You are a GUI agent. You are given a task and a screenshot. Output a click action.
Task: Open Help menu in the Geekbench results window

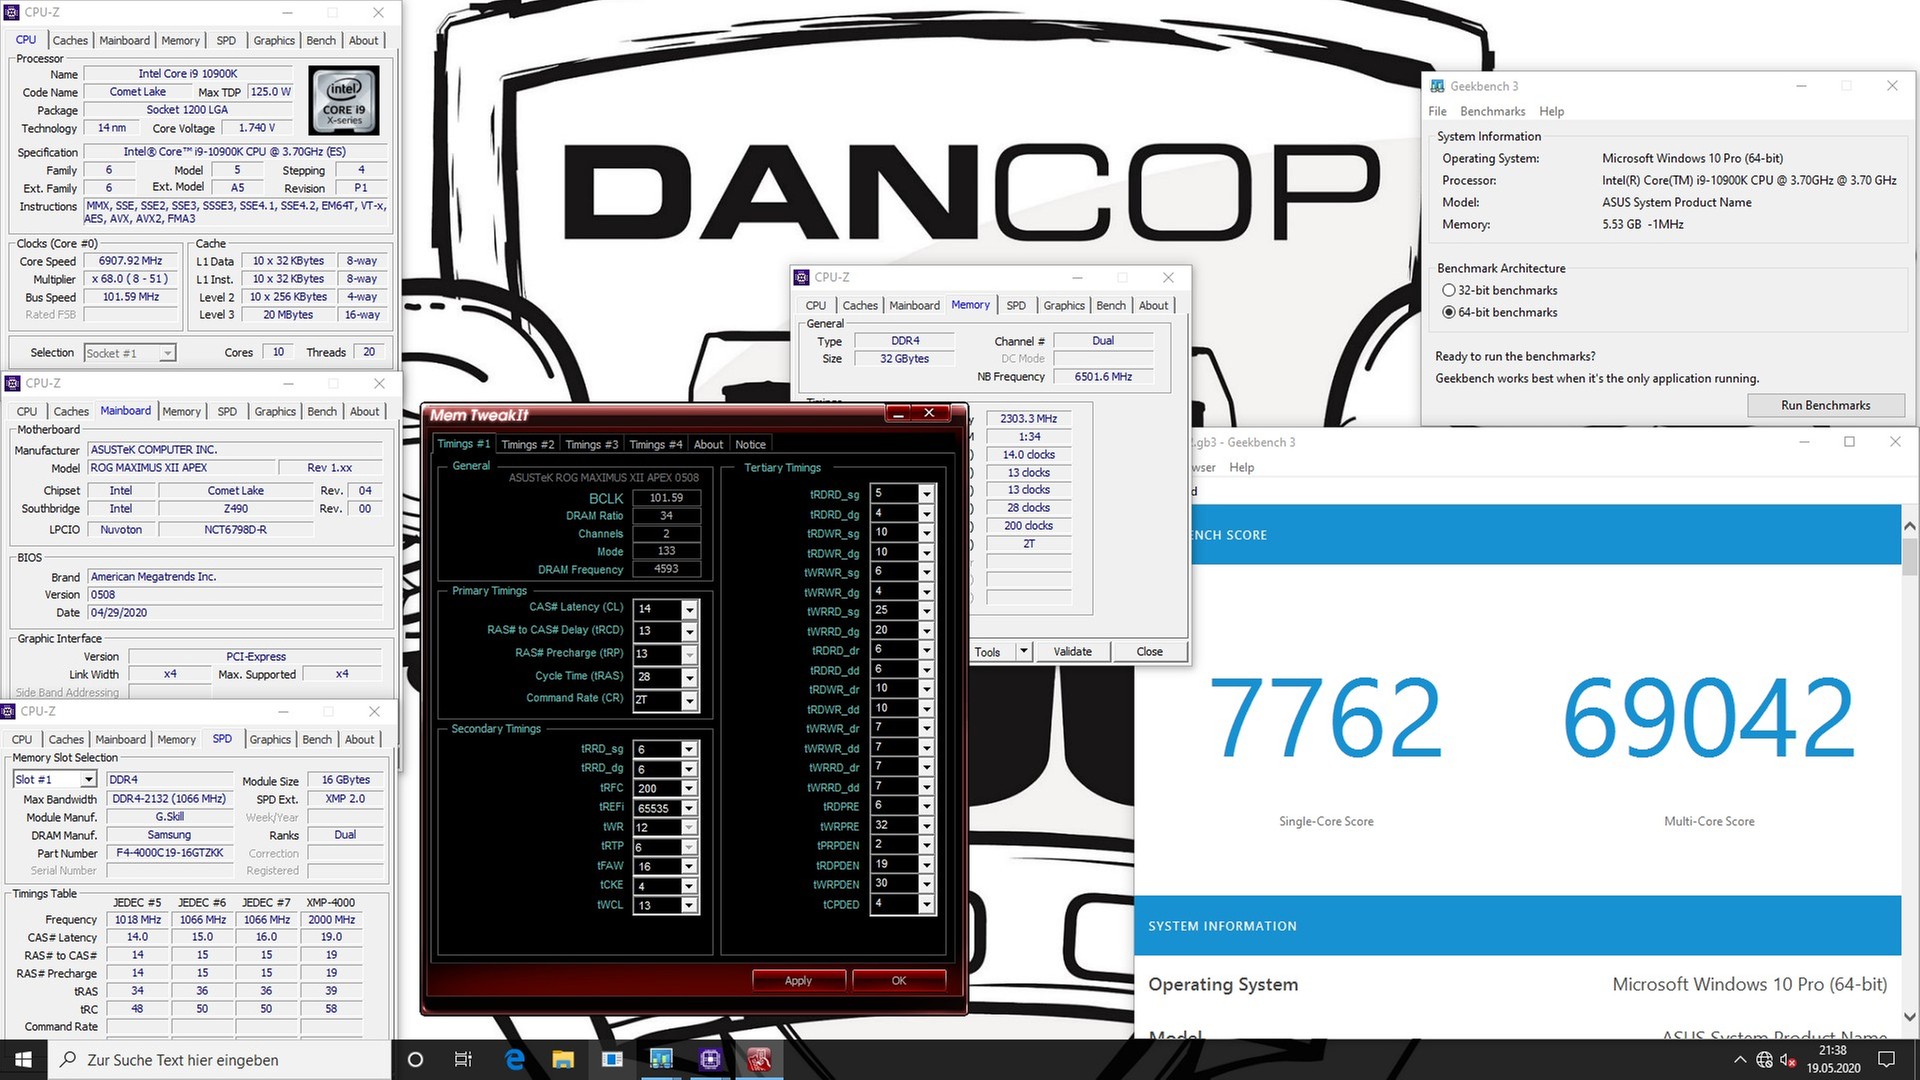coord(1241,467)
